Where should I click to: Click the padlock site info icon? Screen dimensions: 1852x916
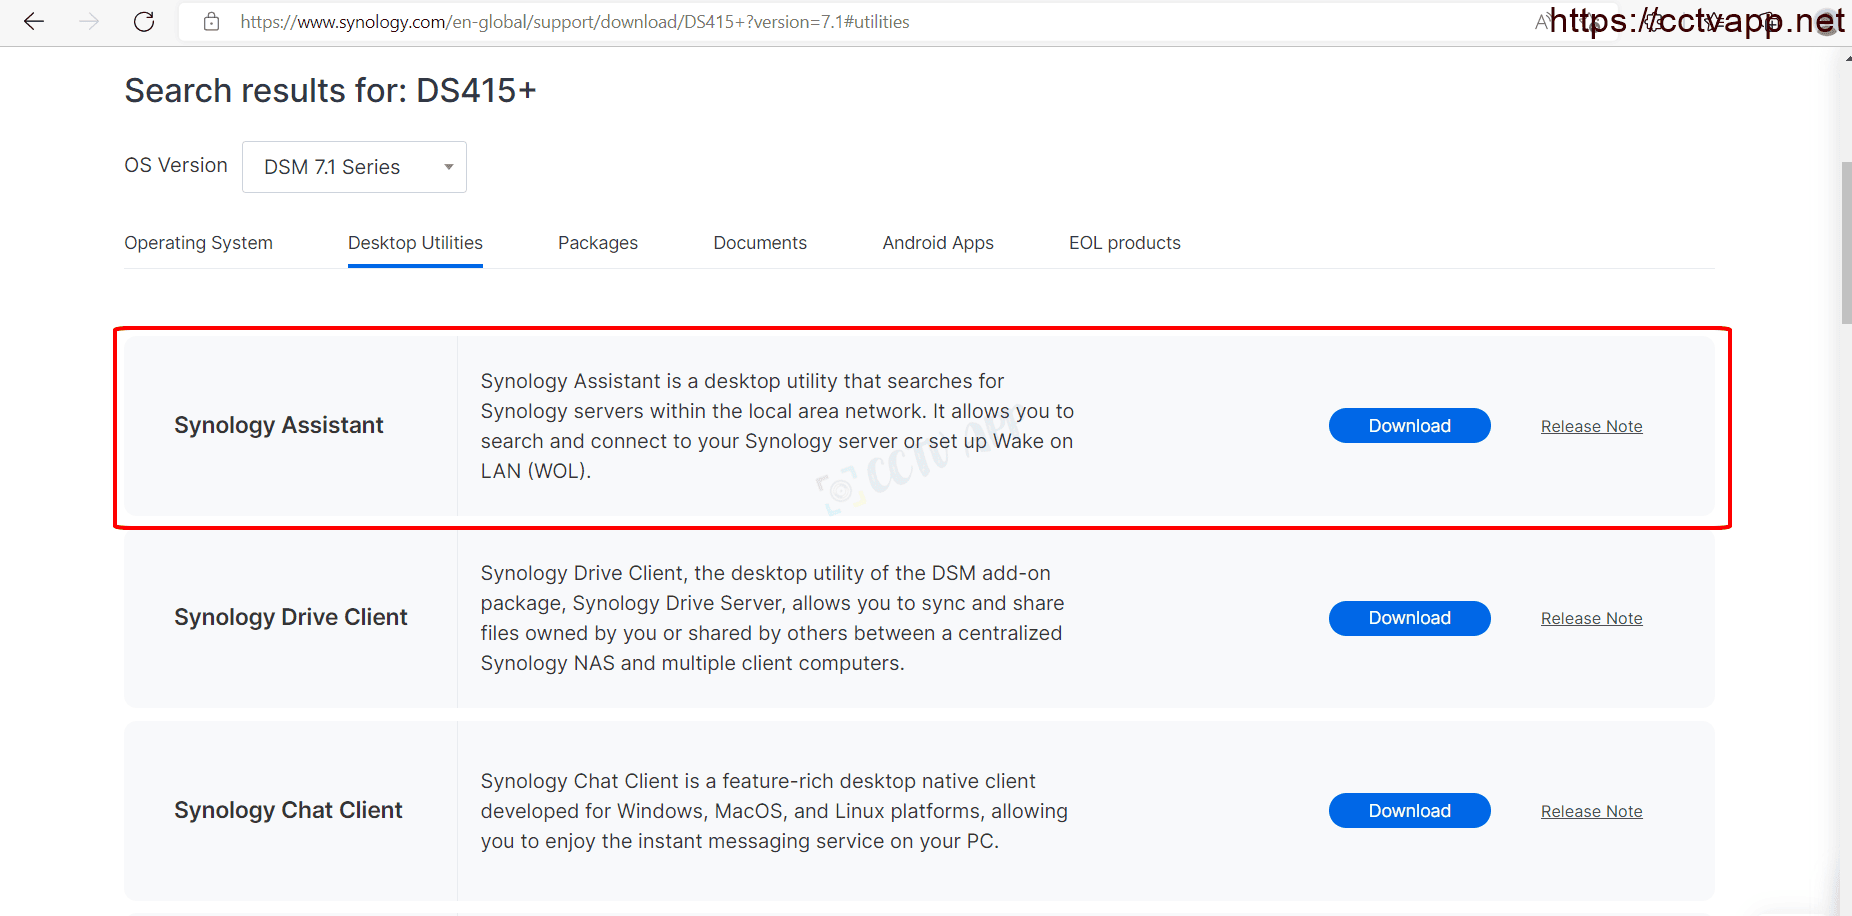click(211, 22)
